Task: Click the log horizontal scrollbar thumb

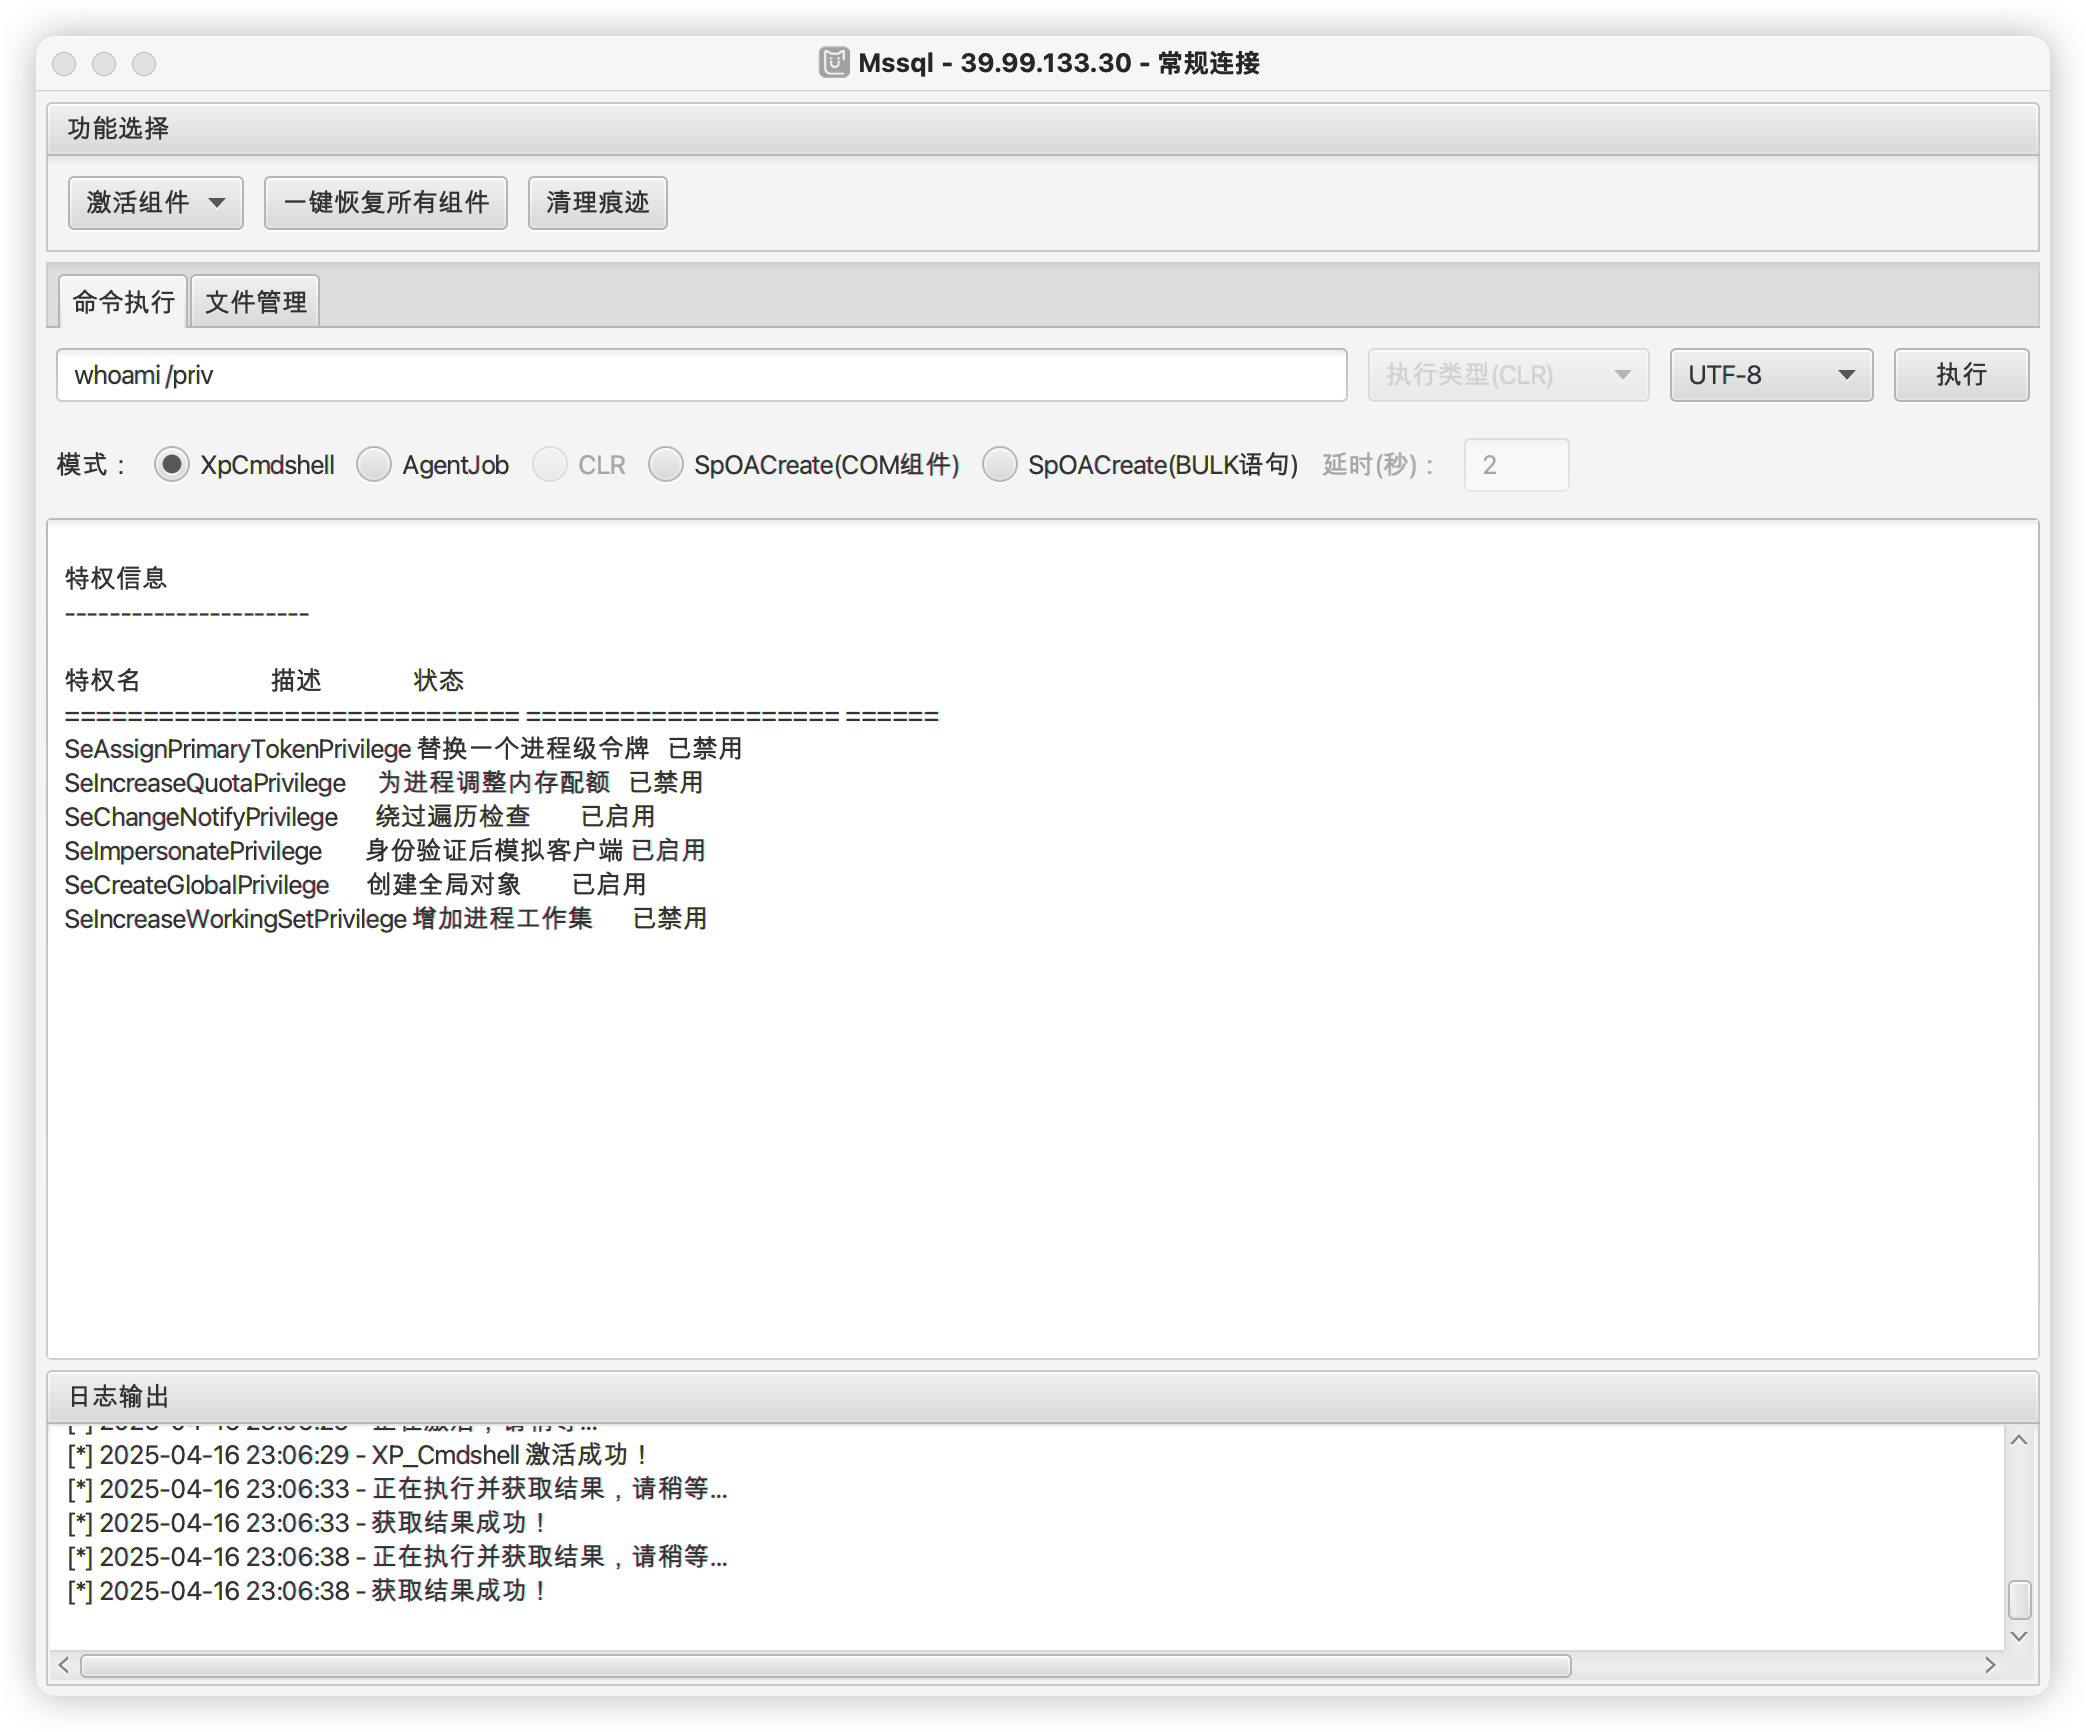Action: coord(826,1666)
